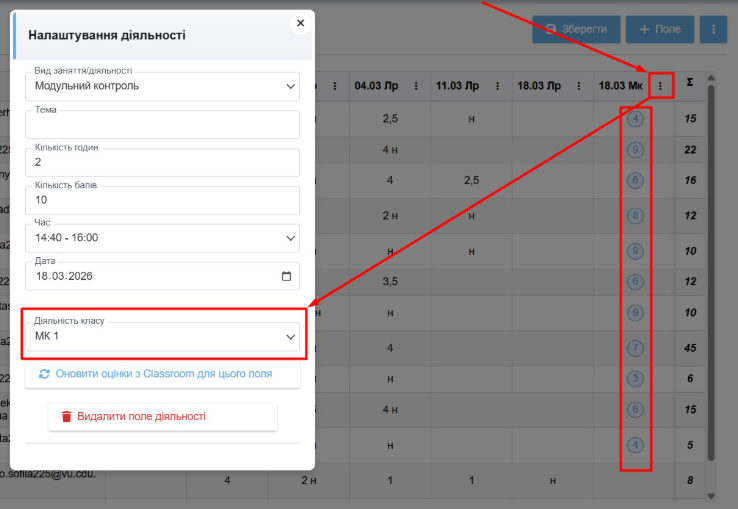The height and width of the screenshot is (509, 738).
Task: Open the three-dot menu next to Поле button
Action: tap(713, 29)
